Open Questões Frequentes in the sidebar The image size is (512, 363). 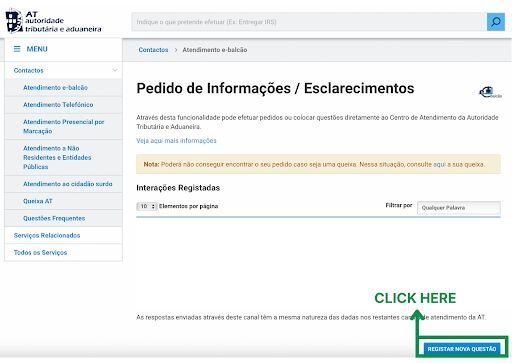pos(54,218)
